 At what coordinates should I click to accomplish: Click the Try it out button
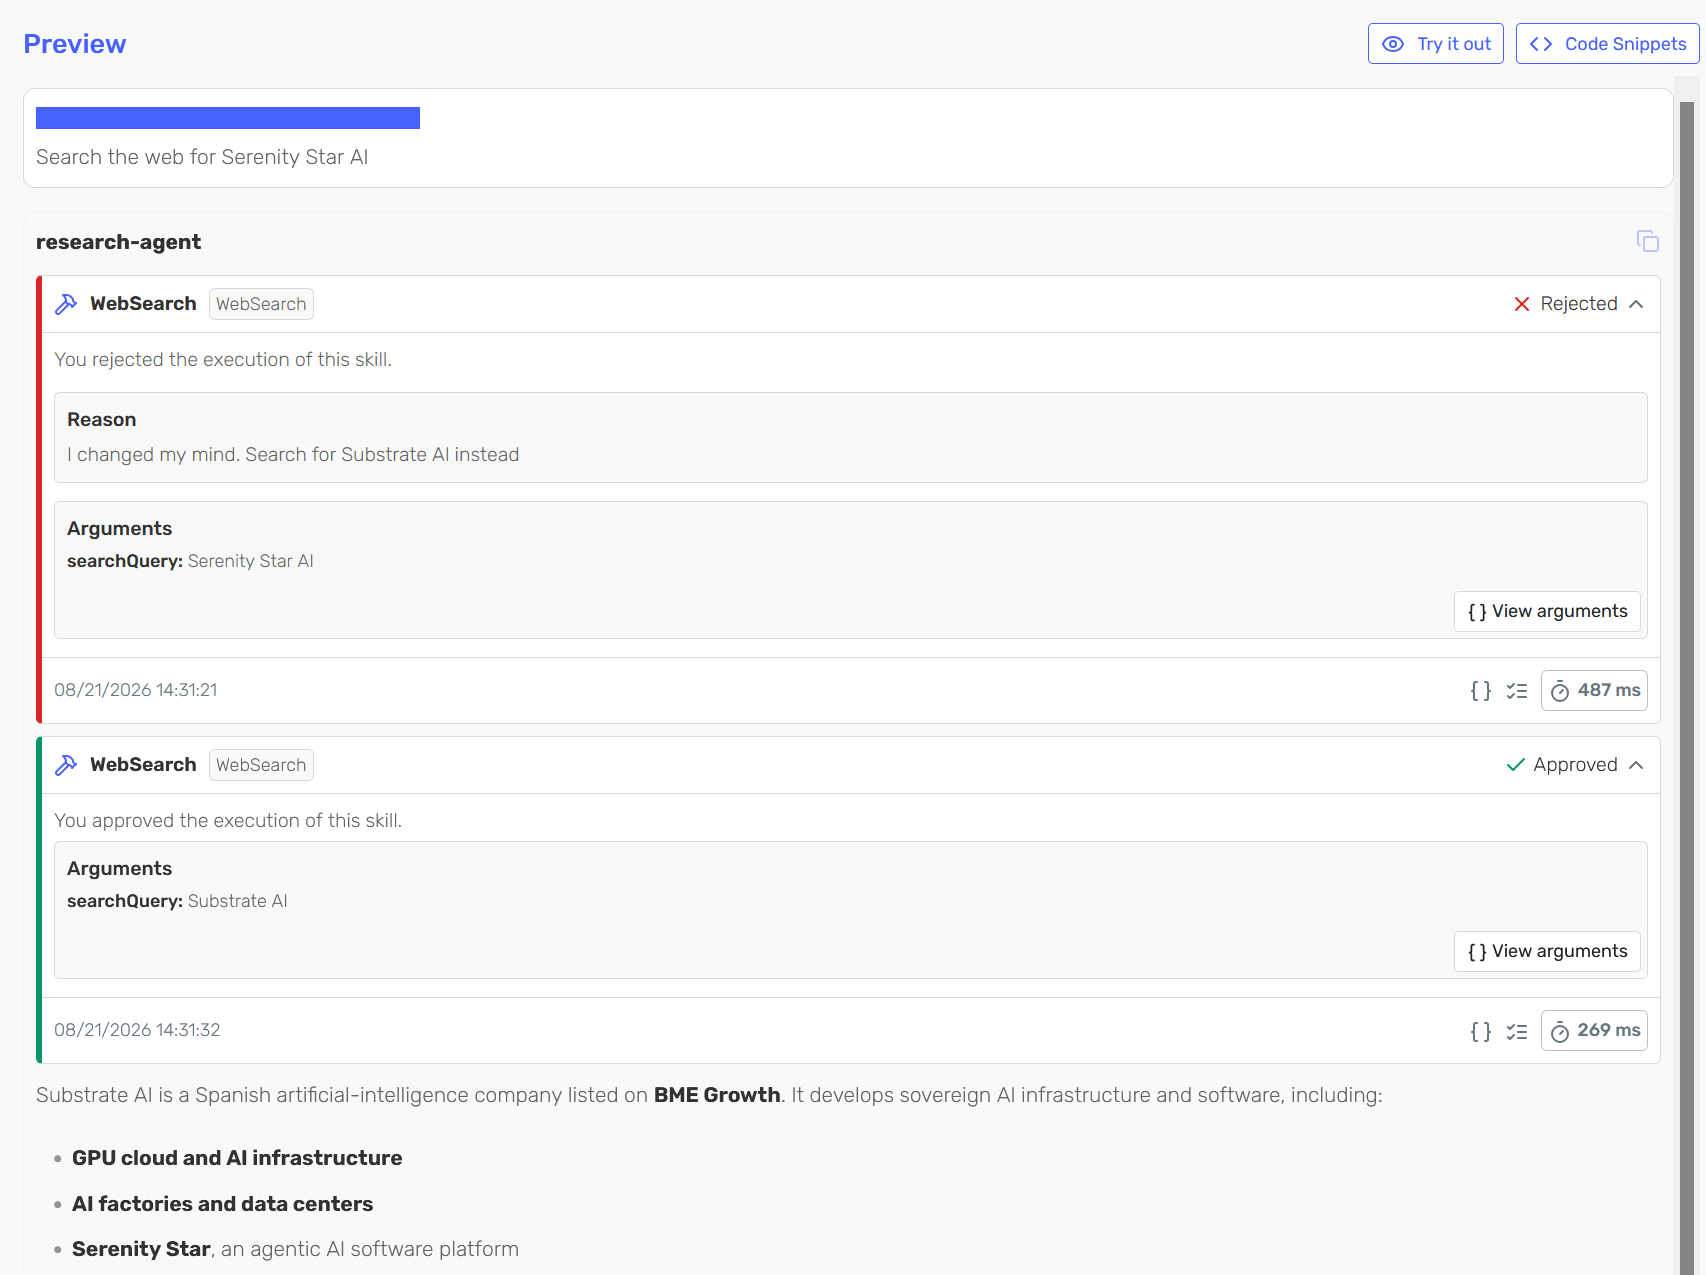coord(1435,44)
